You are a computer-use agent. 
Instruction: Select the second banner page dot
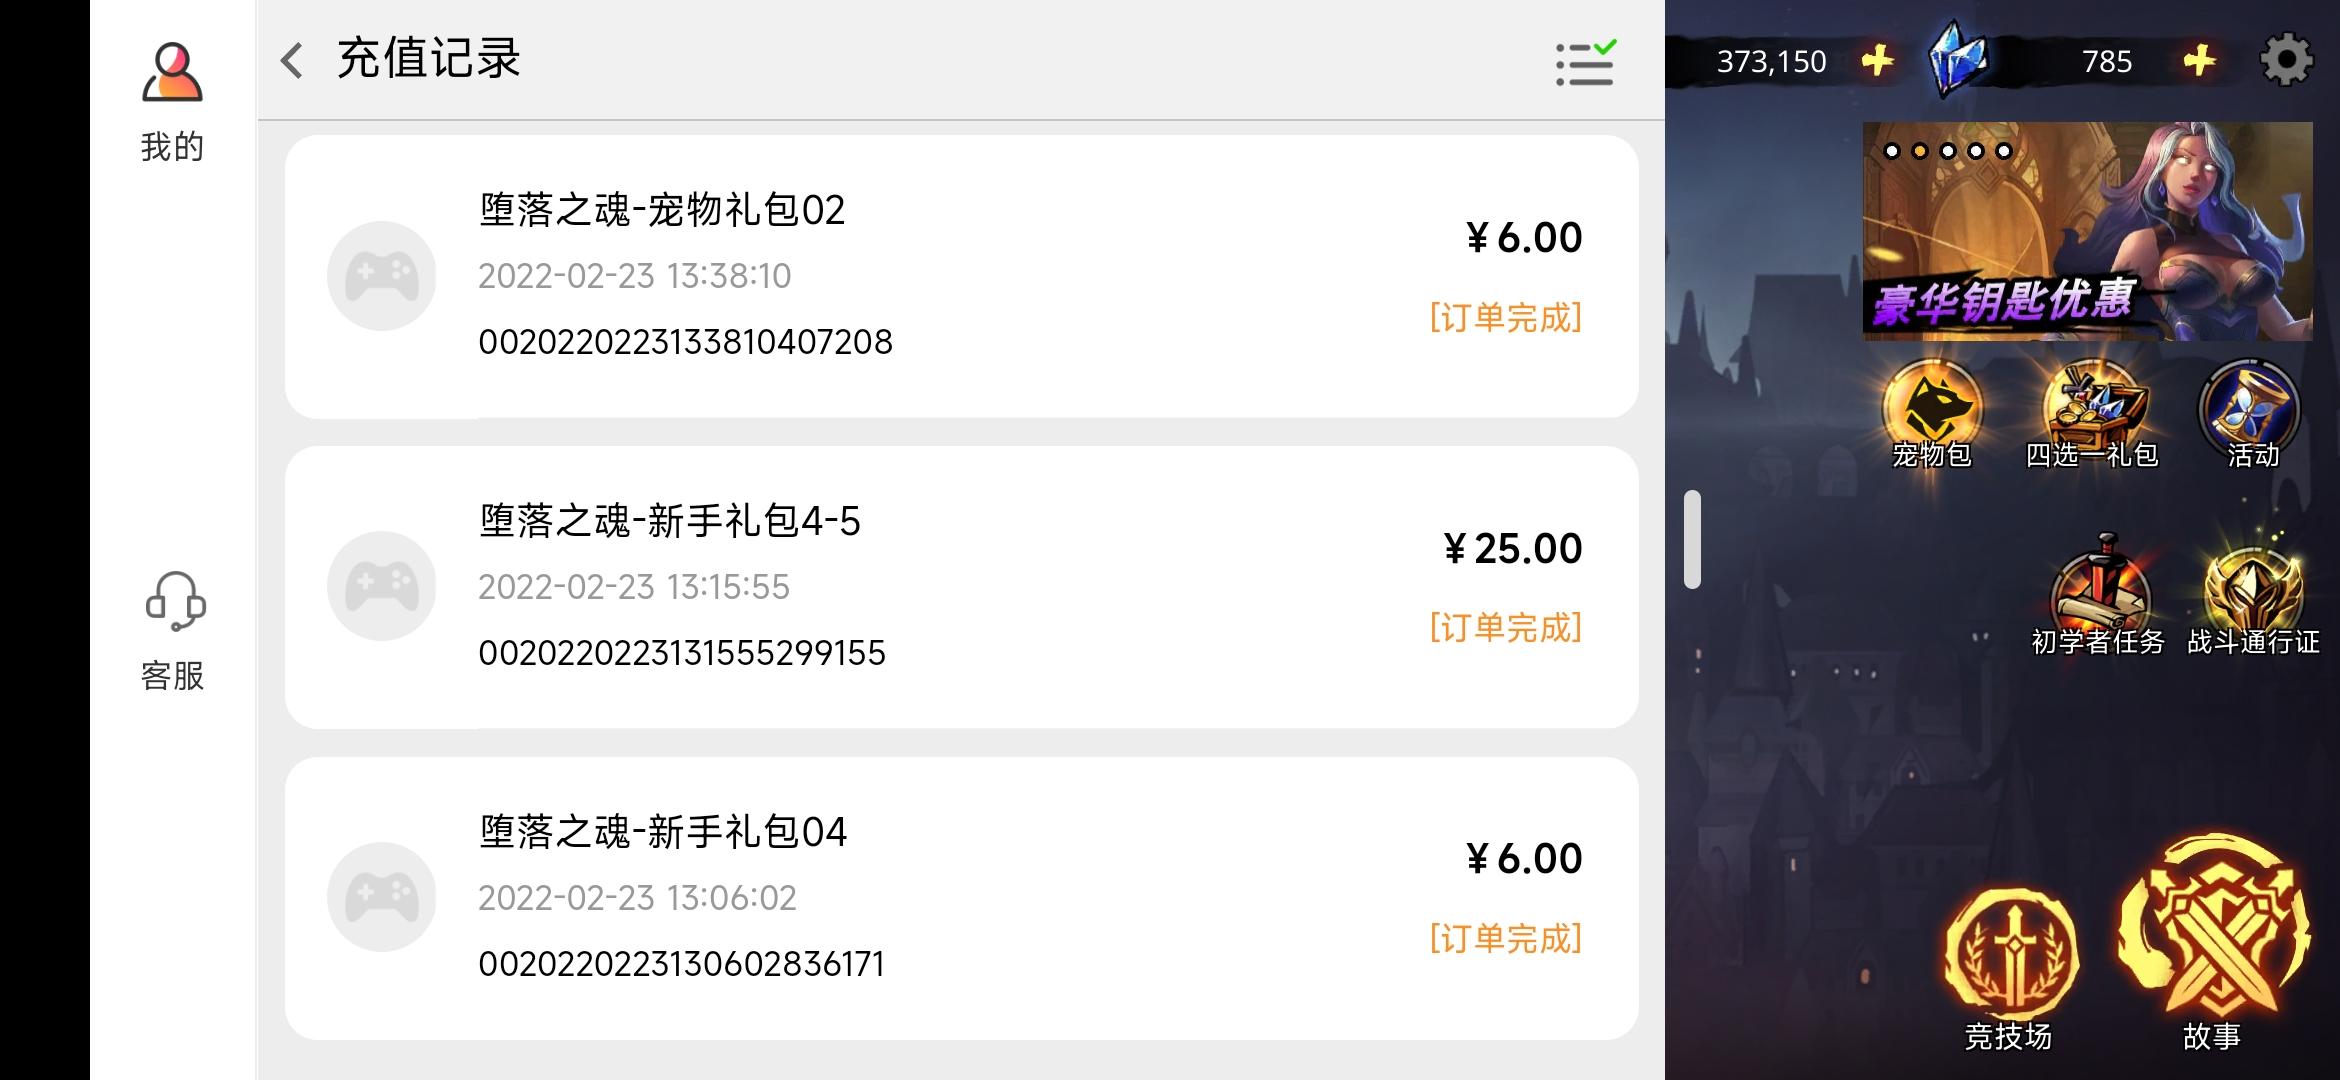(1920, 151)
